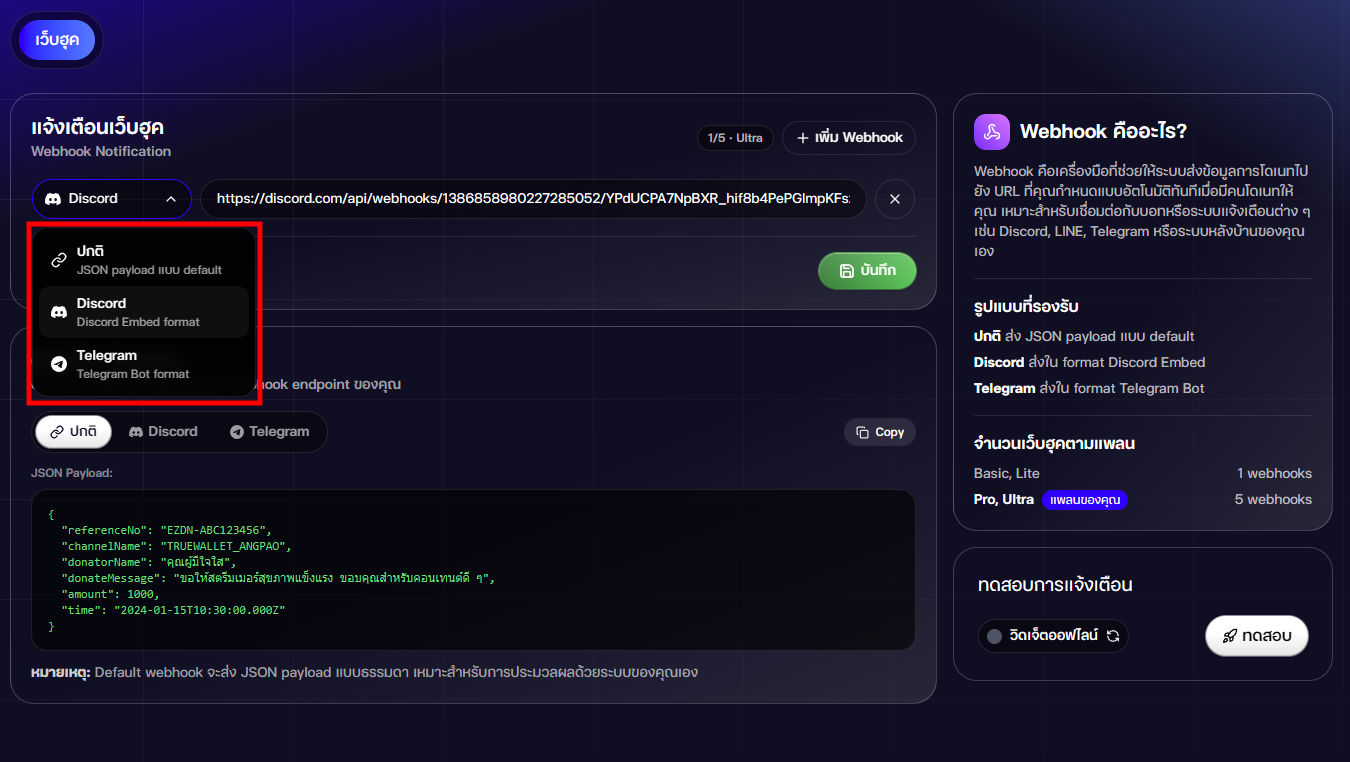This screenshot has height=762, width=1350.
Task: Switch to the Discord payload tab
Action: 163,431
